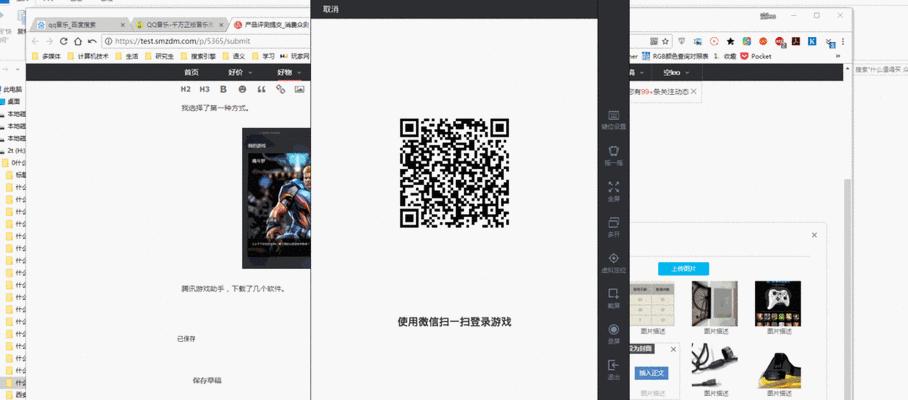Select 此电脑 in File Explorer tree
This screenshot has height=400, width=908.
point(13,89)
